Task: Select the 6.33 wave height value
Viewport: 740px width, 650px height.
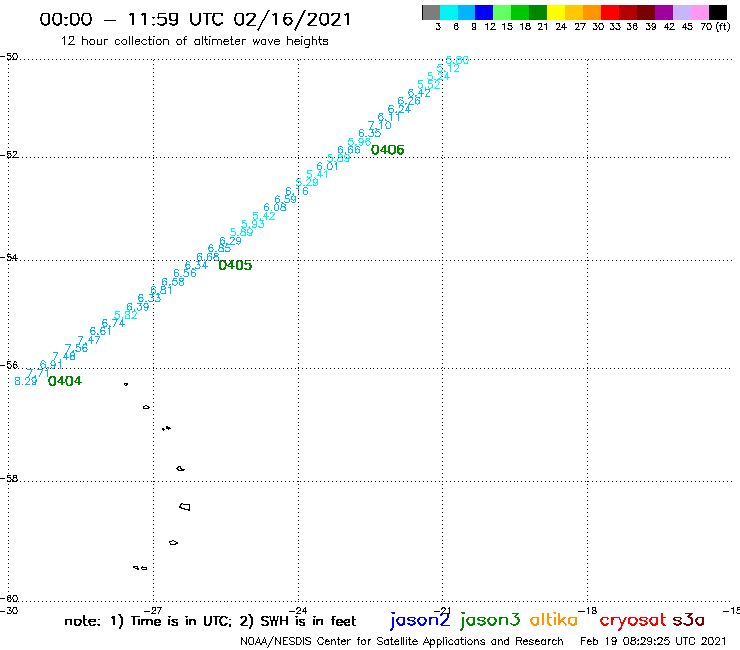Action: (x=149, y=298)
